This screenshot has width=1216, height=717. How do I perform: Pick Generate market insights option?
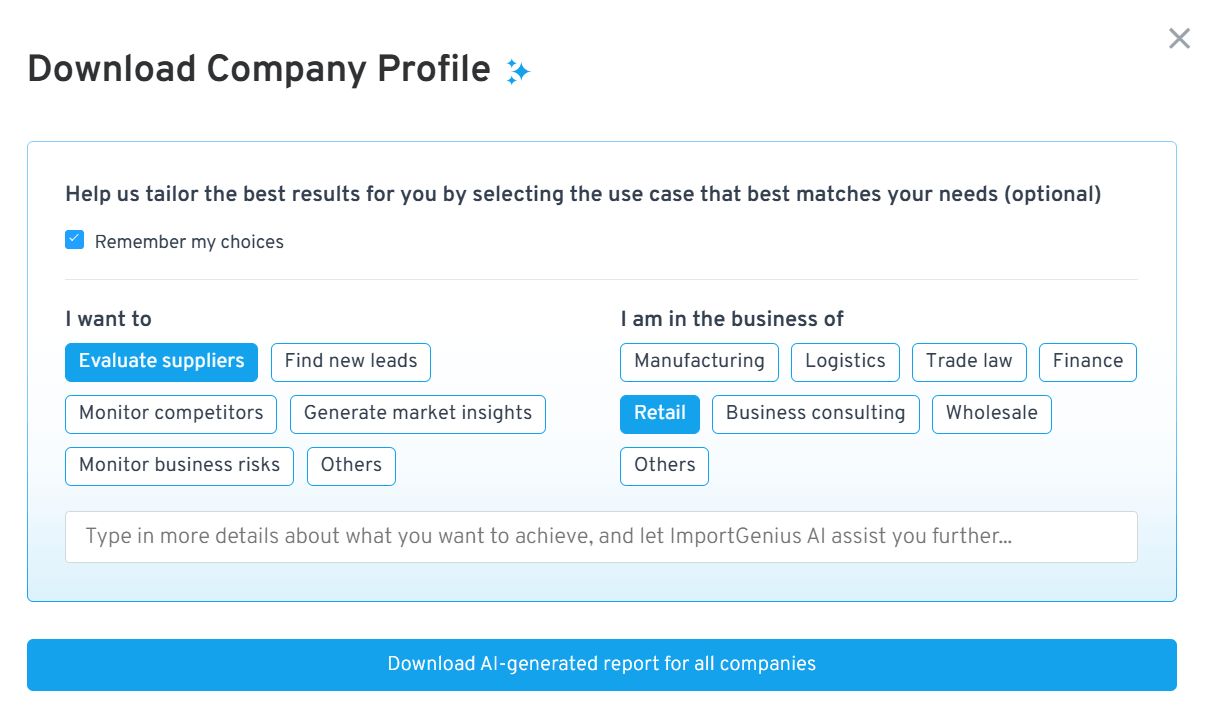(417, 414)
